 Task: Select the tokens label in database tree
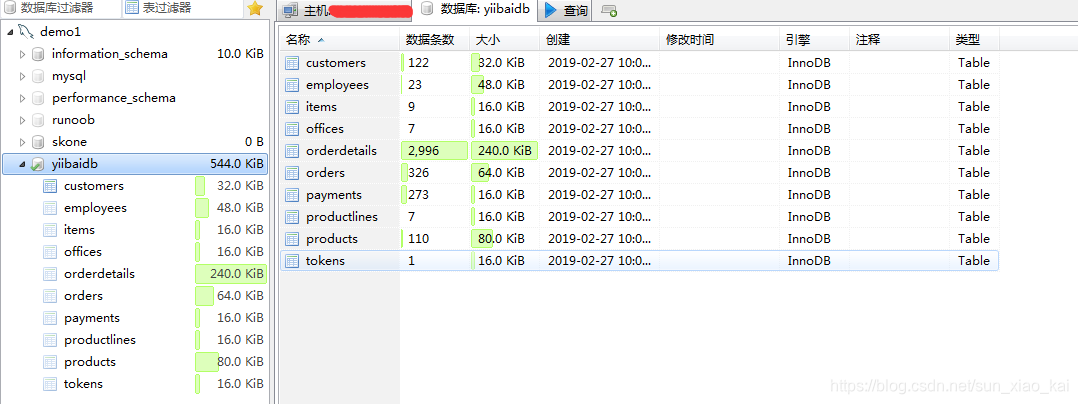click(x=84, y=383)
